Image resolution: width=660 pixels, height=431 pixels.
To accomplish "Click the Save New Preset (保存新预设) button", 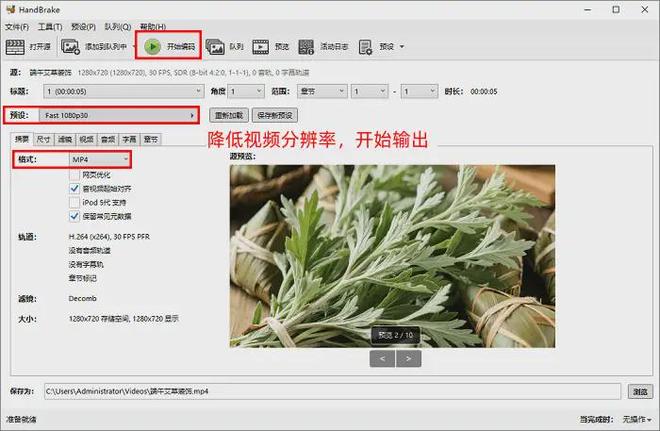I will [x=277, y=115].
